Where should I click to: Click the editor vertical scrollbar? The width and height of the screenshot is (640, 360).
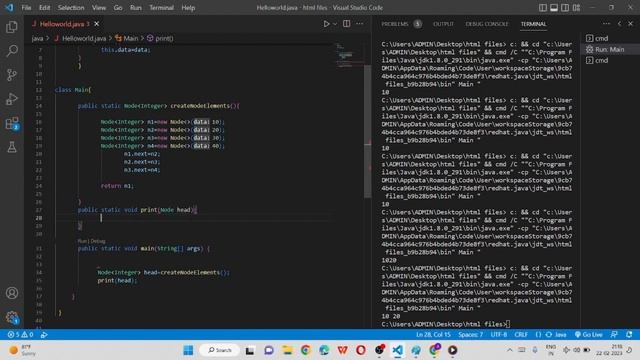[x=367, y=131]
